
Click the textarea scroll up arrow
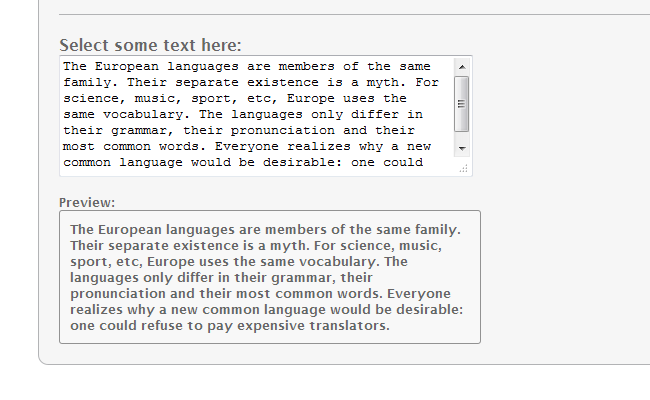461,66
